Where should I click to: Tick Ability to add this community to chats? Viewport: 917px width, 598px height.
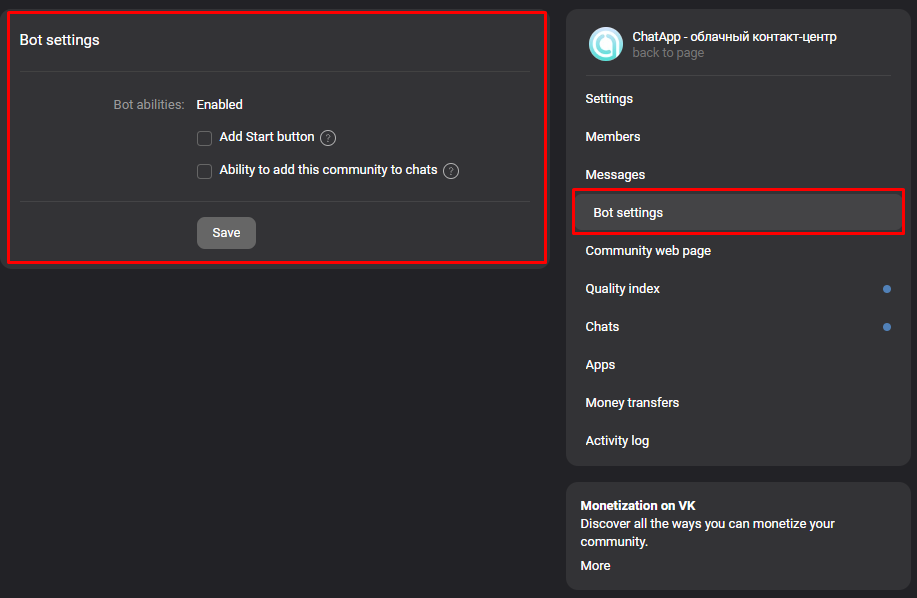point(204,171)
